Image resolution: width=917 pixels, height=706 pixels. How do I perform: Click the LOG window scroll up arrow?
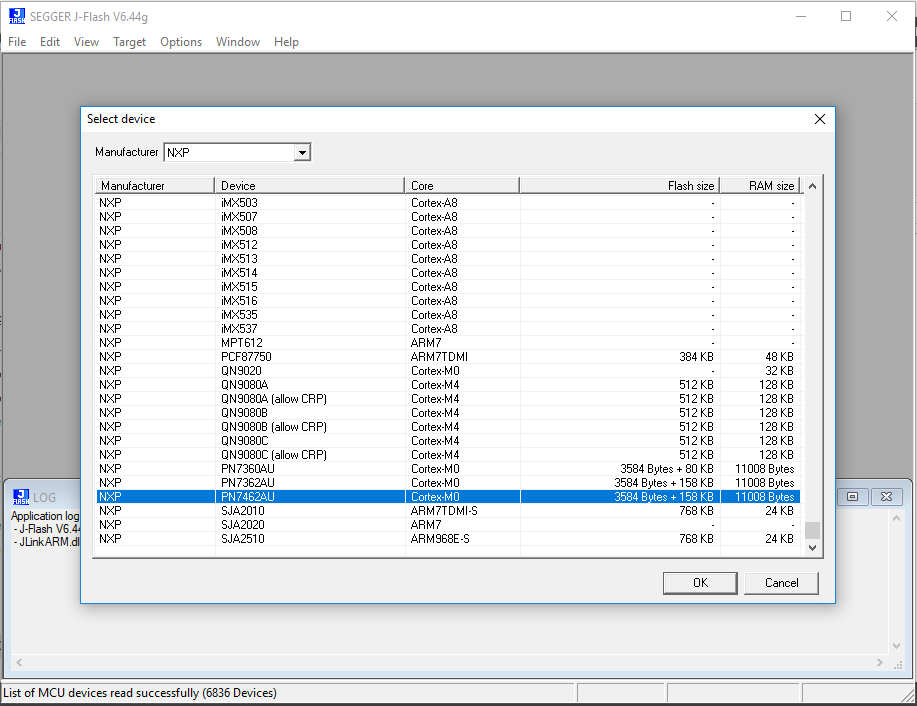(x=896, y=519)
